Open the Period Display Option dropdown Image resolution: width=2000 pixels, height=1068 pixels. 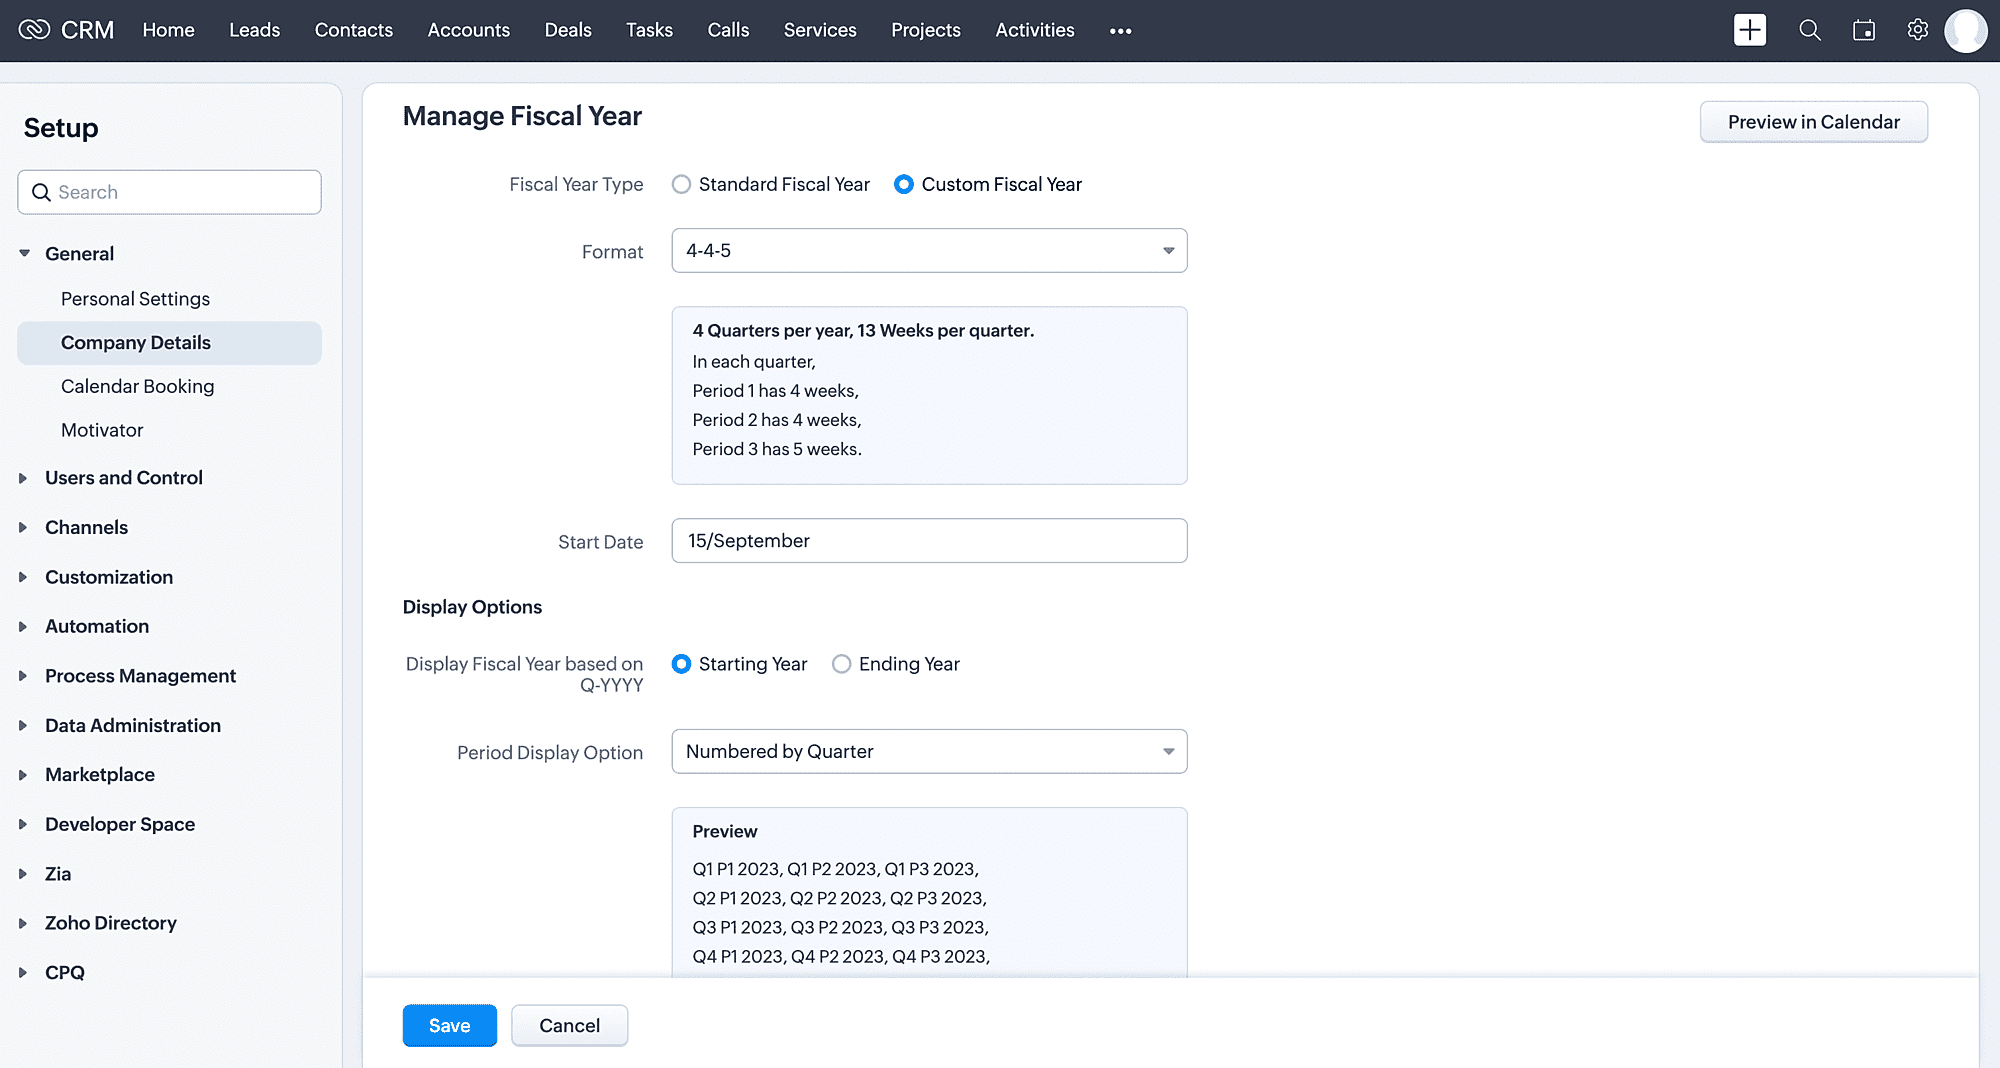[928, 751]
